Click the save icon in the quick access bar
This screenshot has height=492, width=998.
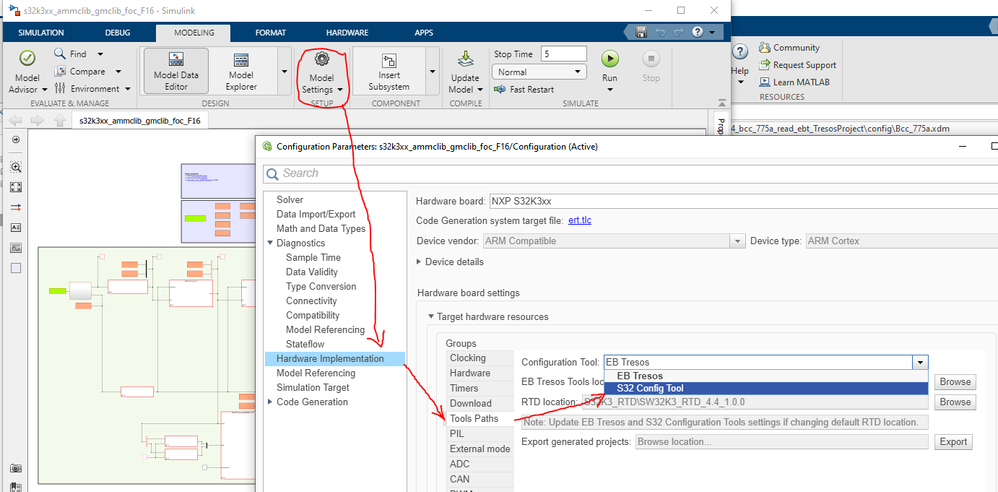coord(641,32)
